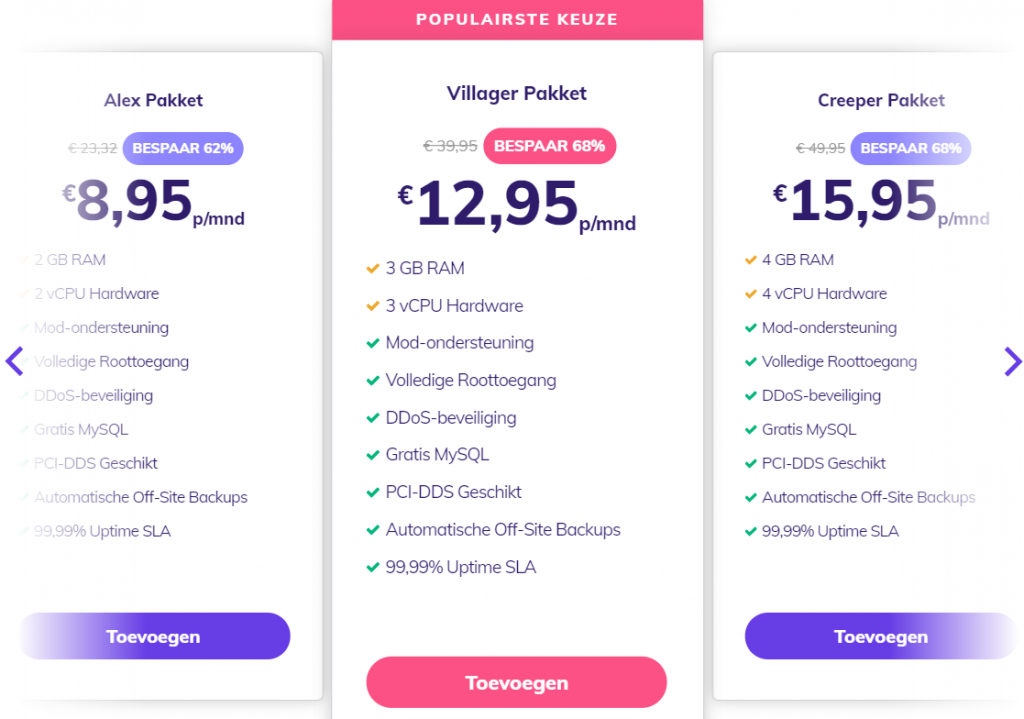Click the Alex Pakket BESPAAR 62% badge
This screenshot has height=719, width=1024.
(x=183, y=149)
